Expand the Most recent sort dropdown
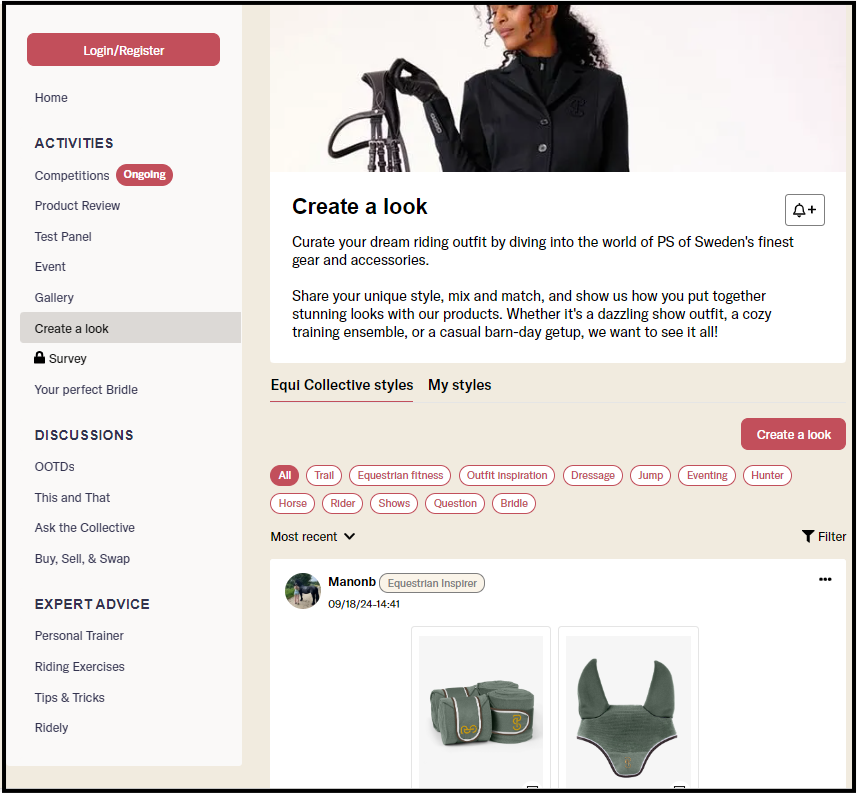The width and height of the screenshot is (857, 793). (313, 537)
